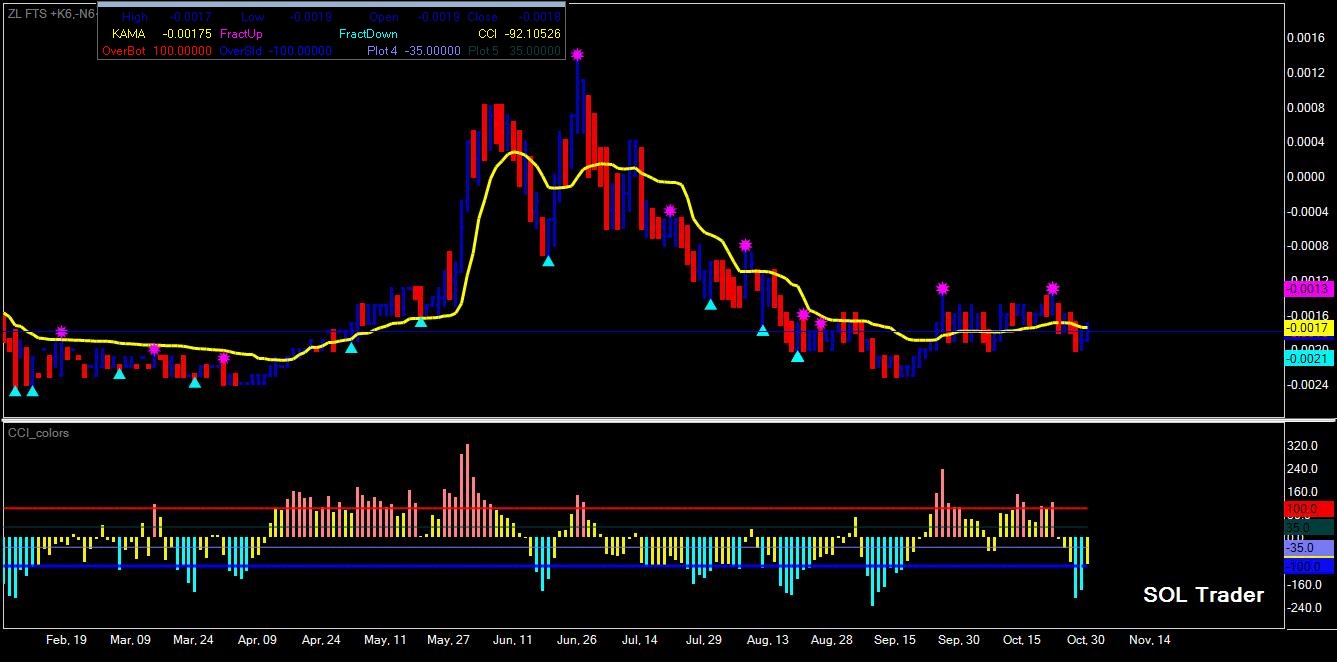Viewport: 1337px width, 662px height.
Task: Click the red 100.0 overbought level tag
Action: tap(1308, 508)
